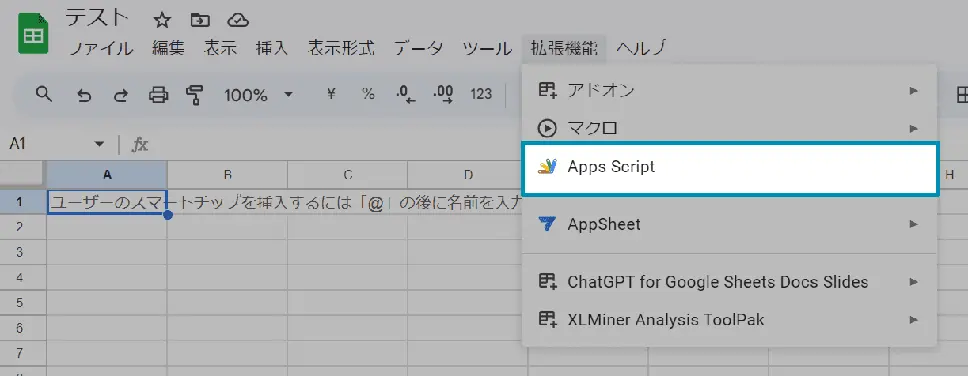Image resolution: width=968 pixels, height=376 pixels.
Task: Open the ヘルプ menu
Action: (641, 48)
